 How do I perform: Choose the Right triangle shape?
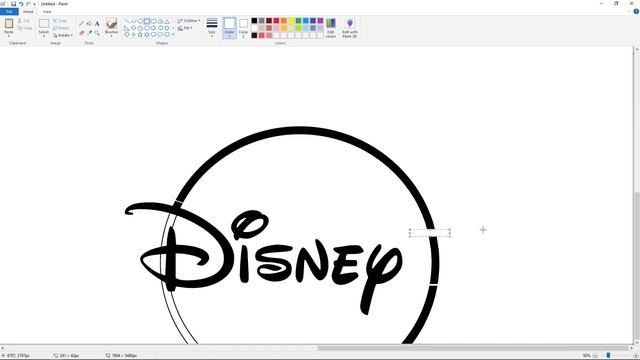(127, 28)
